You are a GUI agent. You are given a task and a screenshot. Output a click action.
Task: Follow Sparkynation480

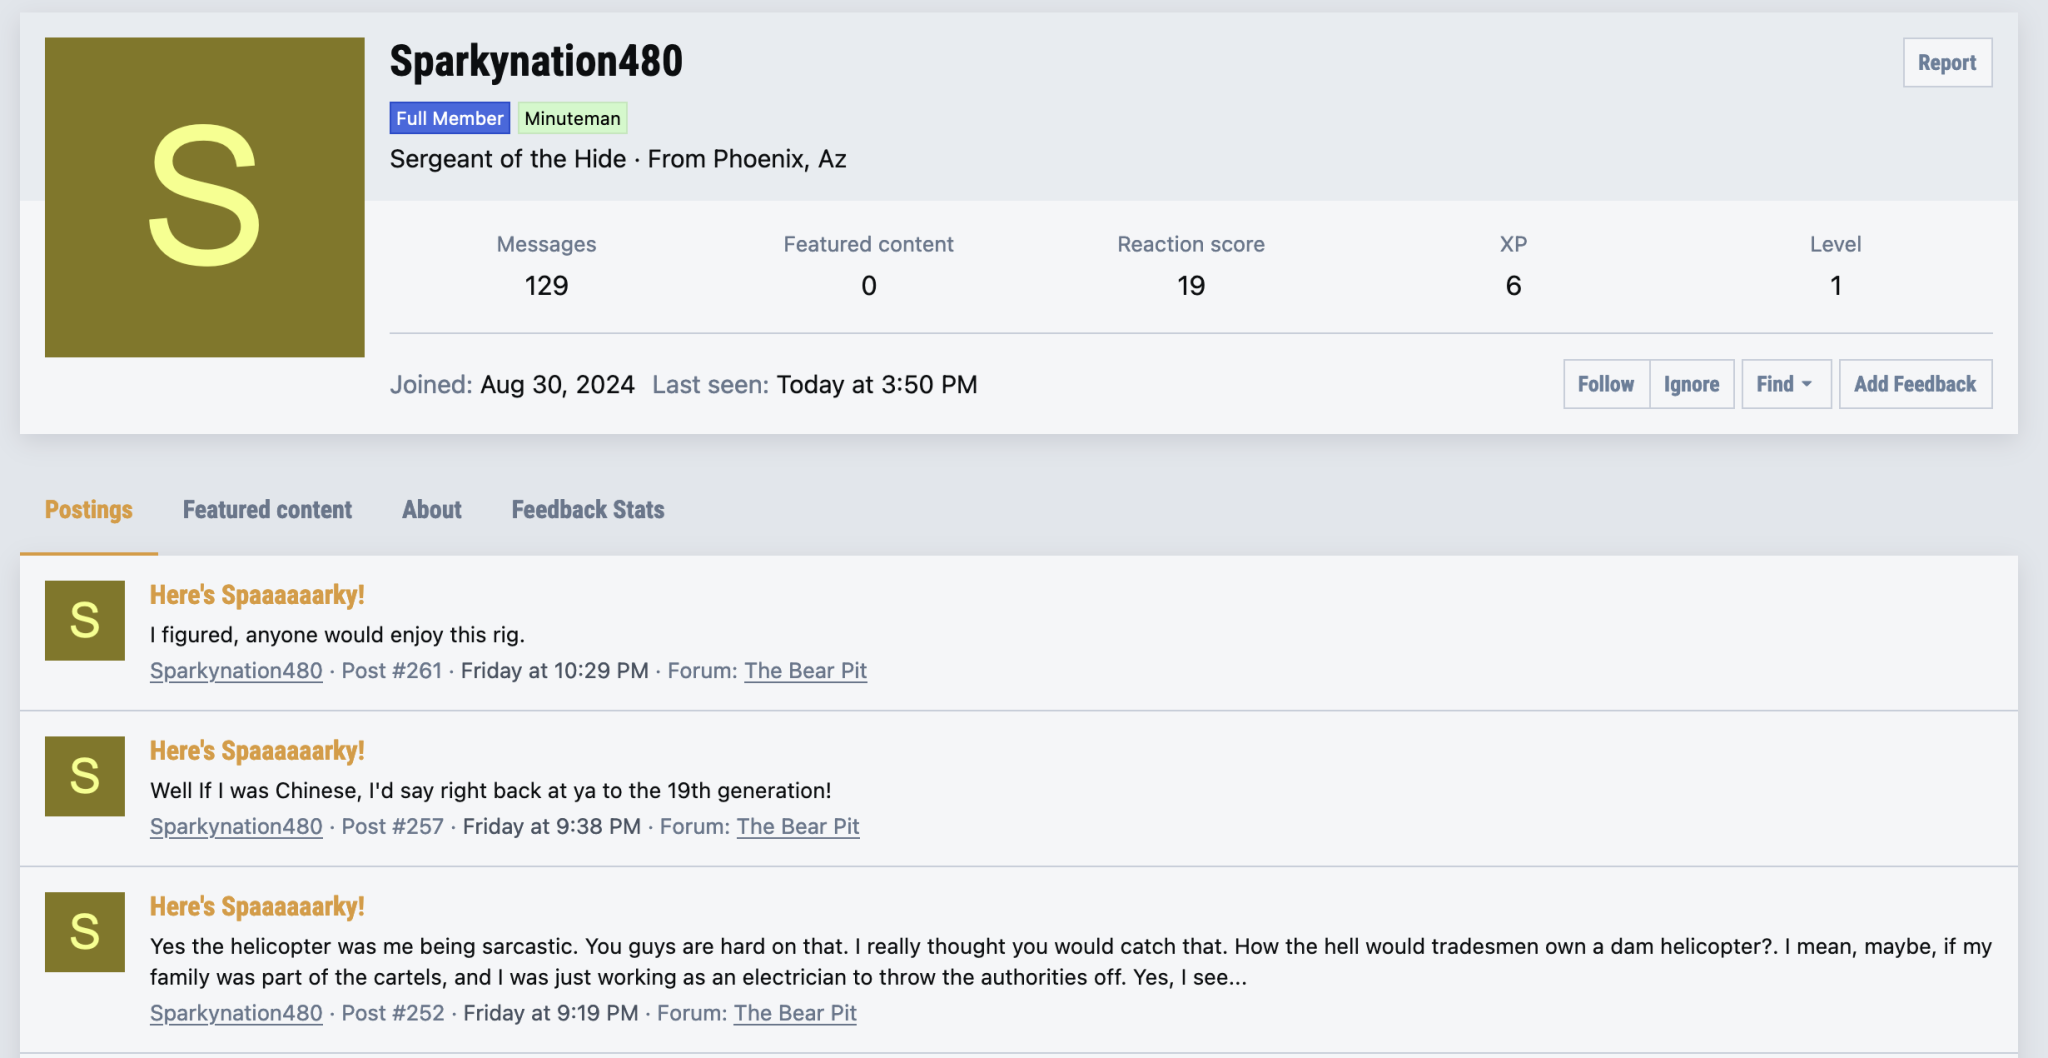pos(1605,384)
